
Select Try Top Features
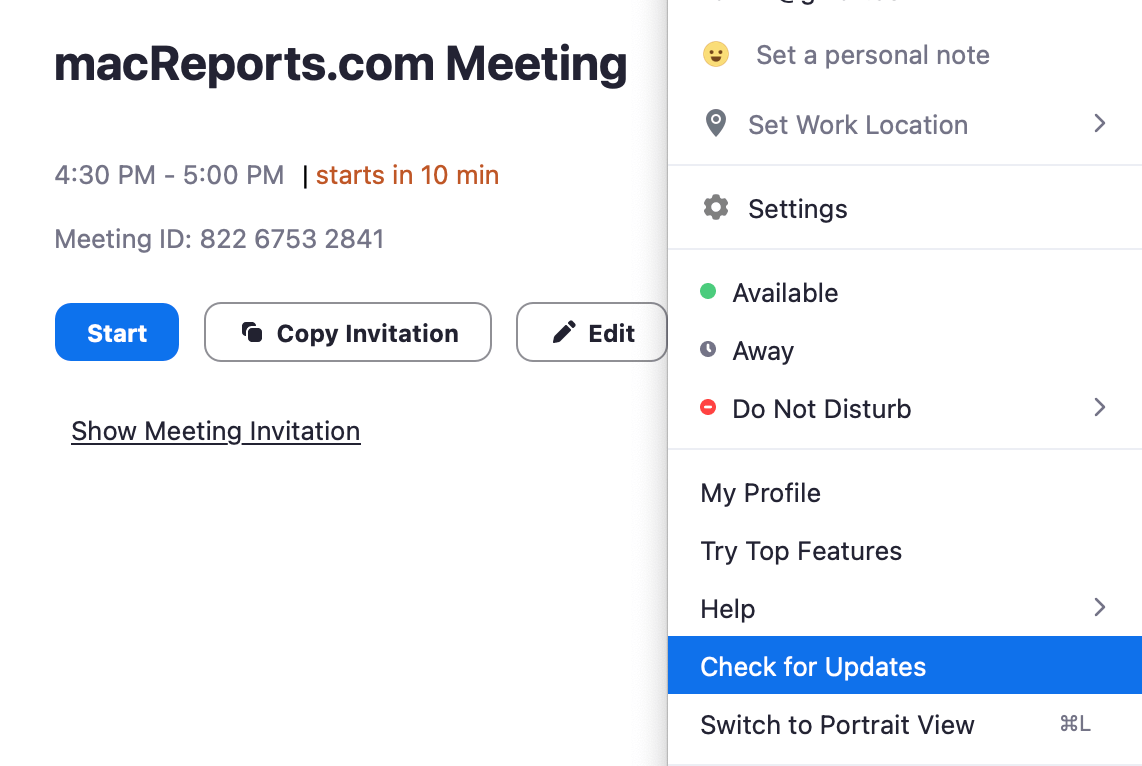point(905,550)
